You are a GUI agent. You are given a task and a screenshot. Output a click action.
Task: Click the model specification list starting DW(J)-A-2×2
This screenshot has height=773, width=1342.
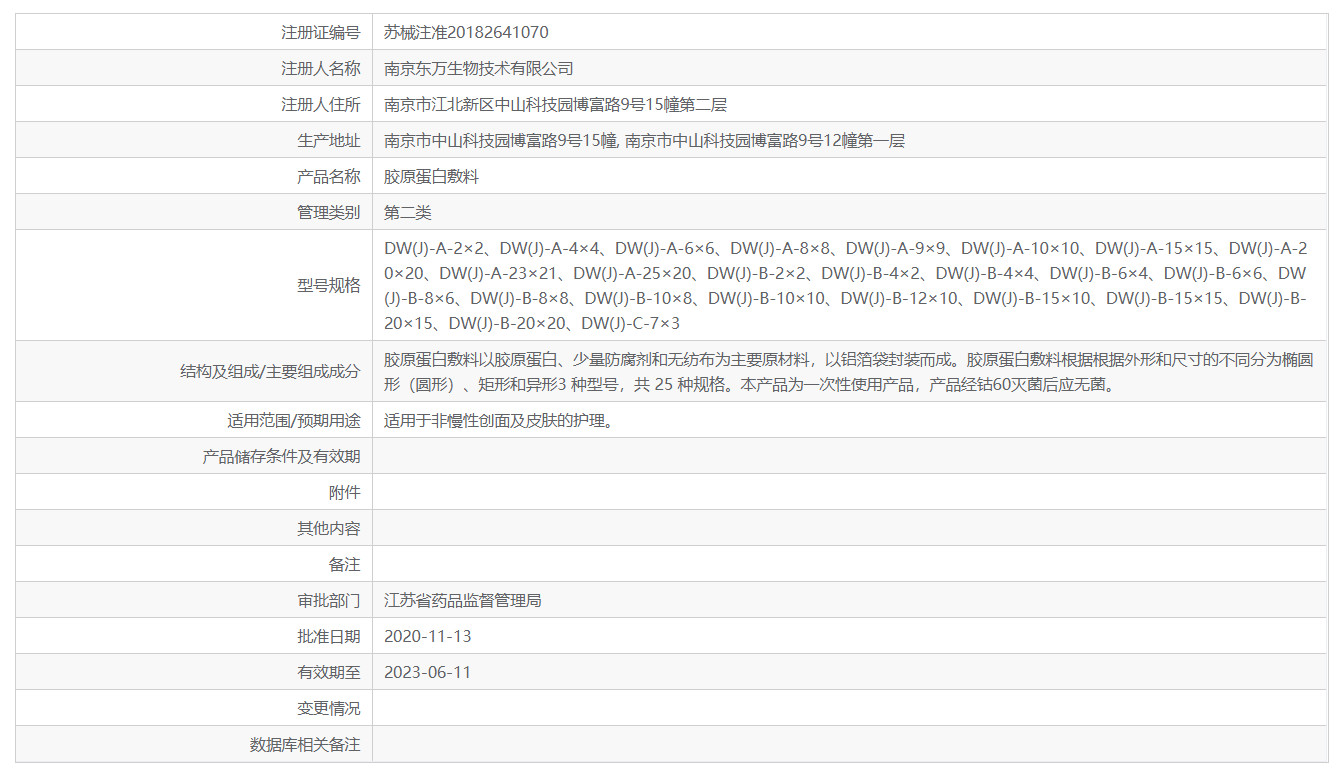(846, 285)
